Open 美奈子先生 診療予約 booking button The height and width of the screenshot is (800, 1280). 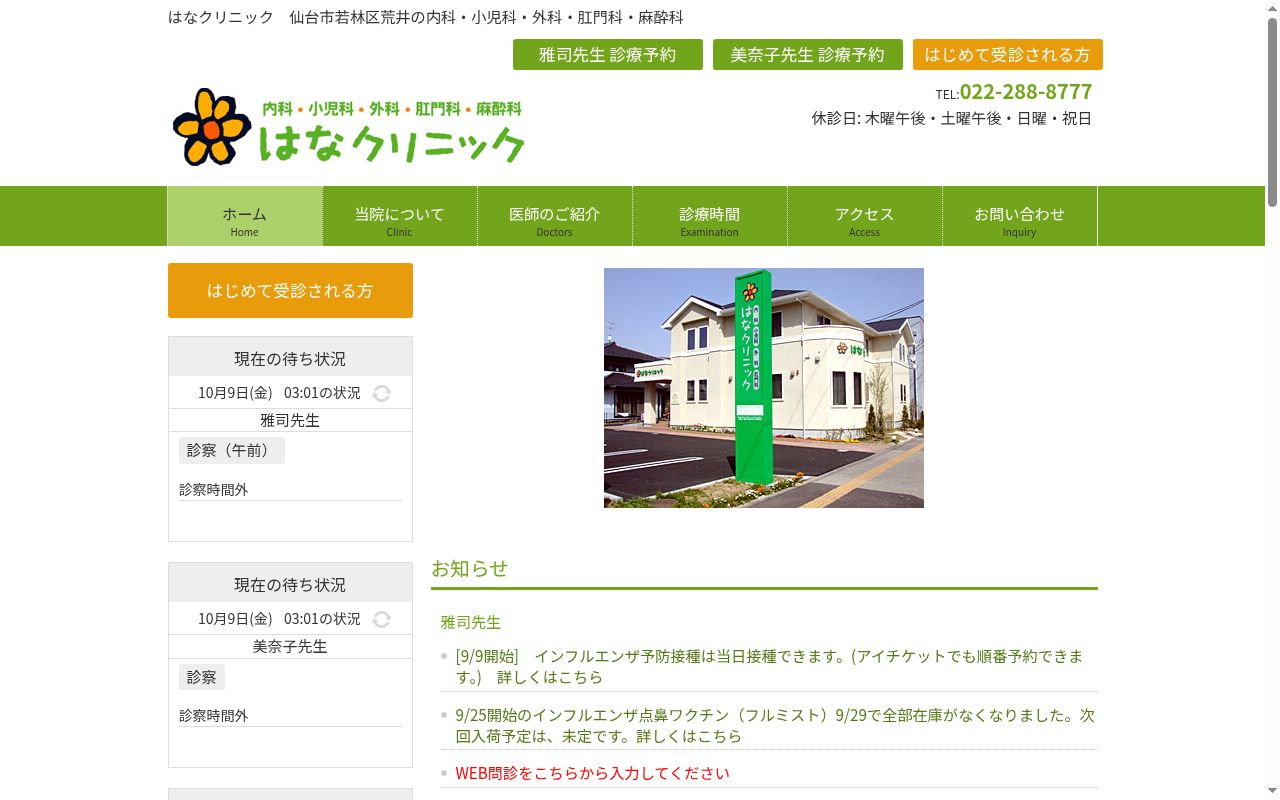808,55
